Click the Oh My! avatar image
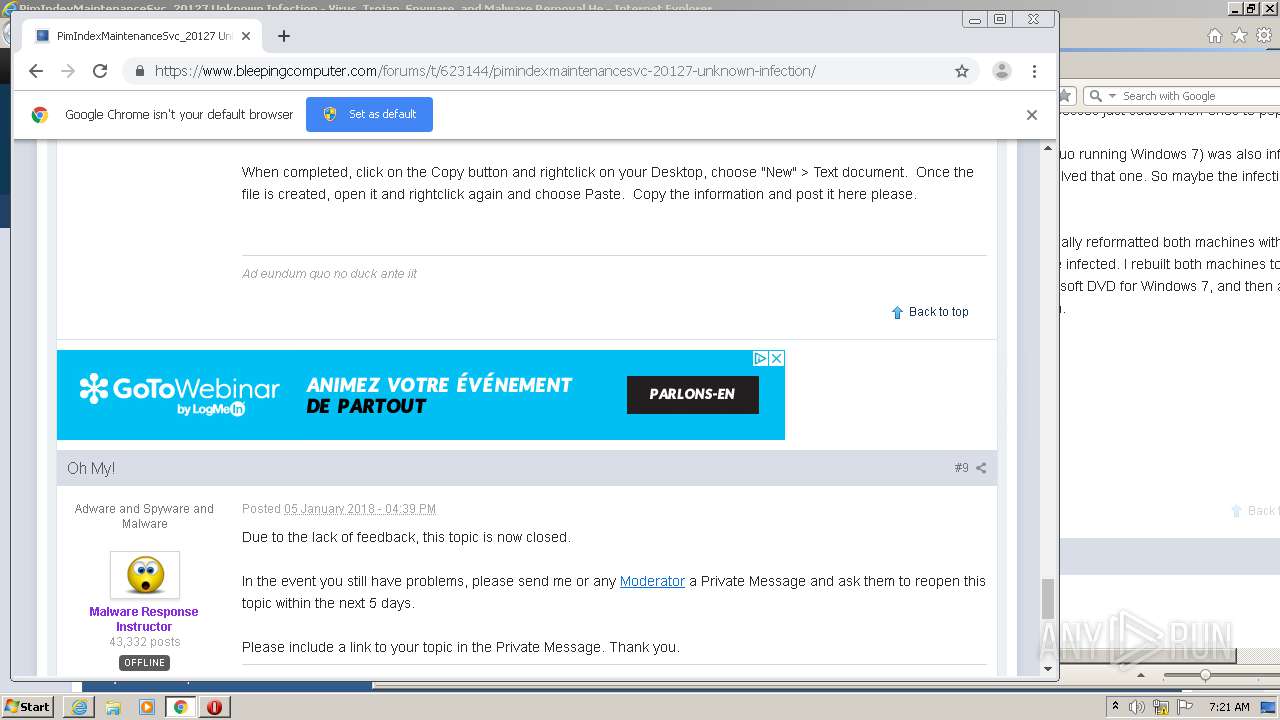 point(145,575)
